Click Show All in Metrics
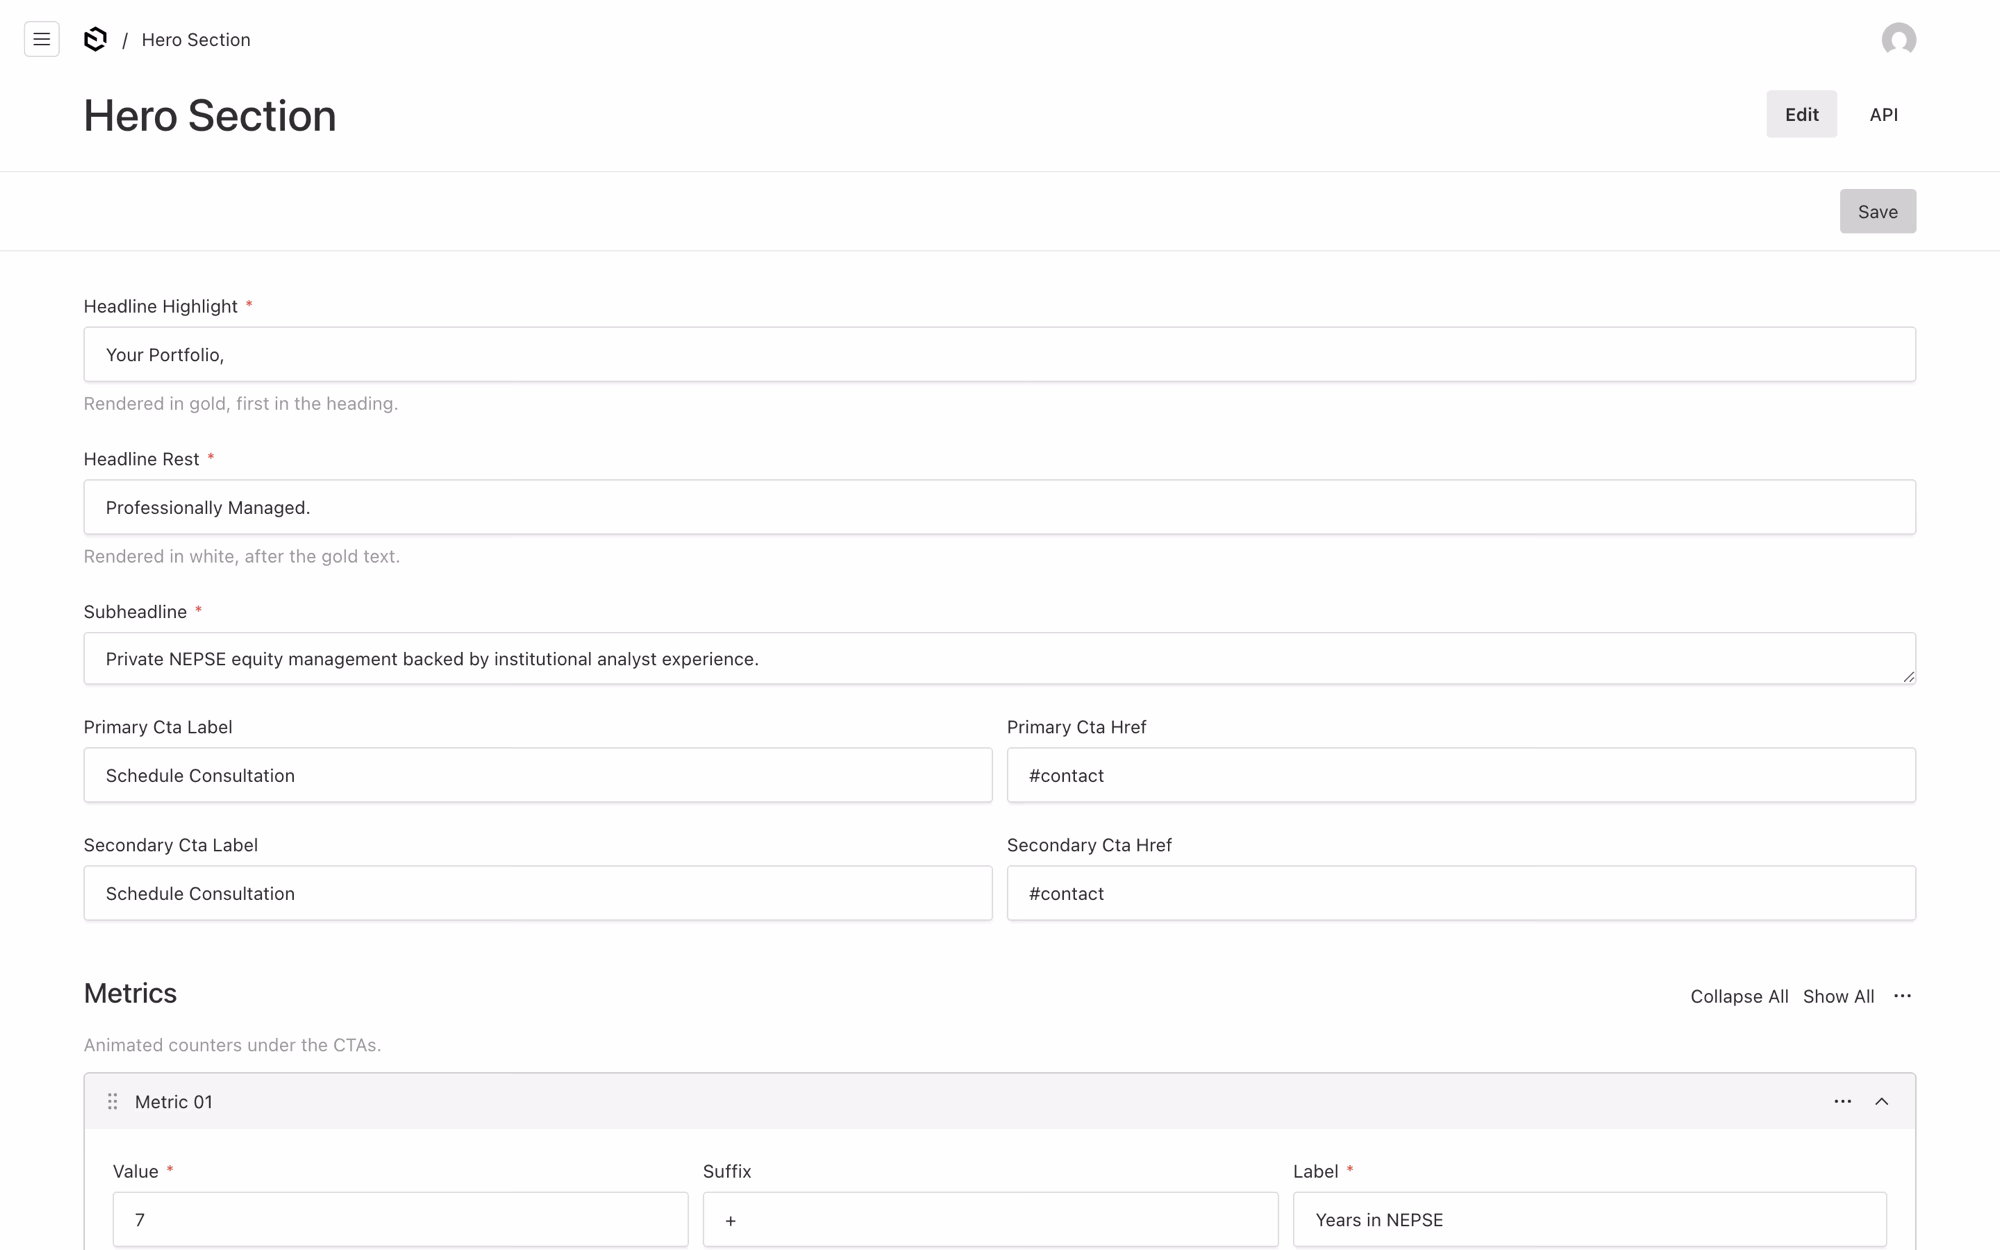 pos(1837,996)
